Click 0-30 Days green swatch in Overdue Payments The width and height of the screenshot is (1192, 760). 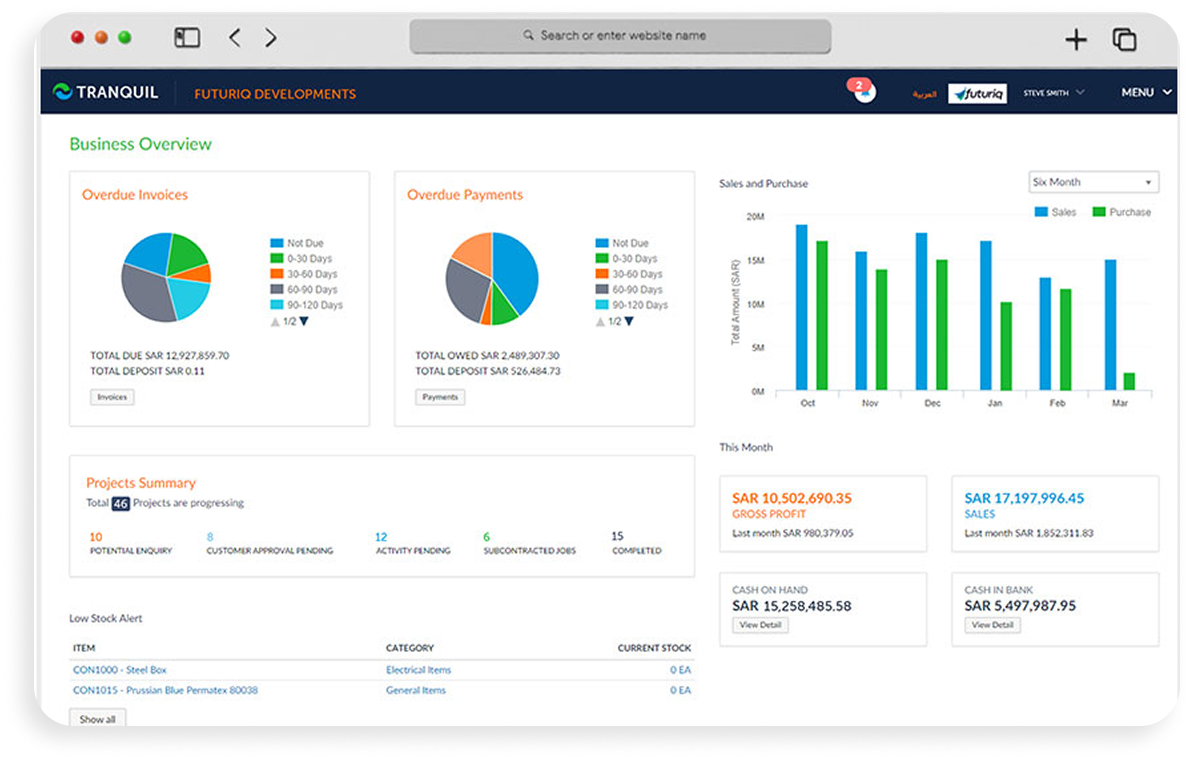pyautogui.click(x=602, y=259)
